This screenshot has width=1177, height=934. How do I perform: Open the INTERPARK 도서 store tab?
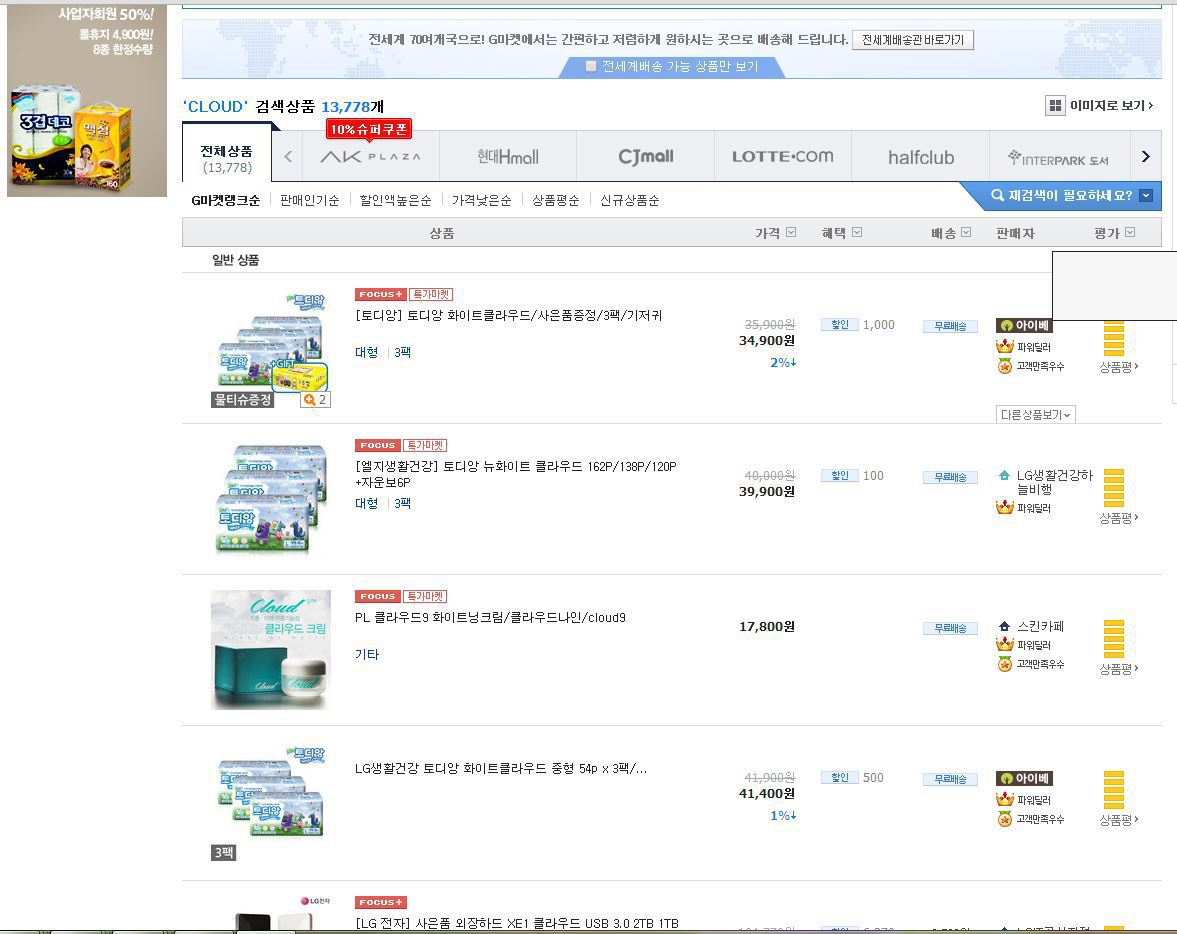(1058, 158)
